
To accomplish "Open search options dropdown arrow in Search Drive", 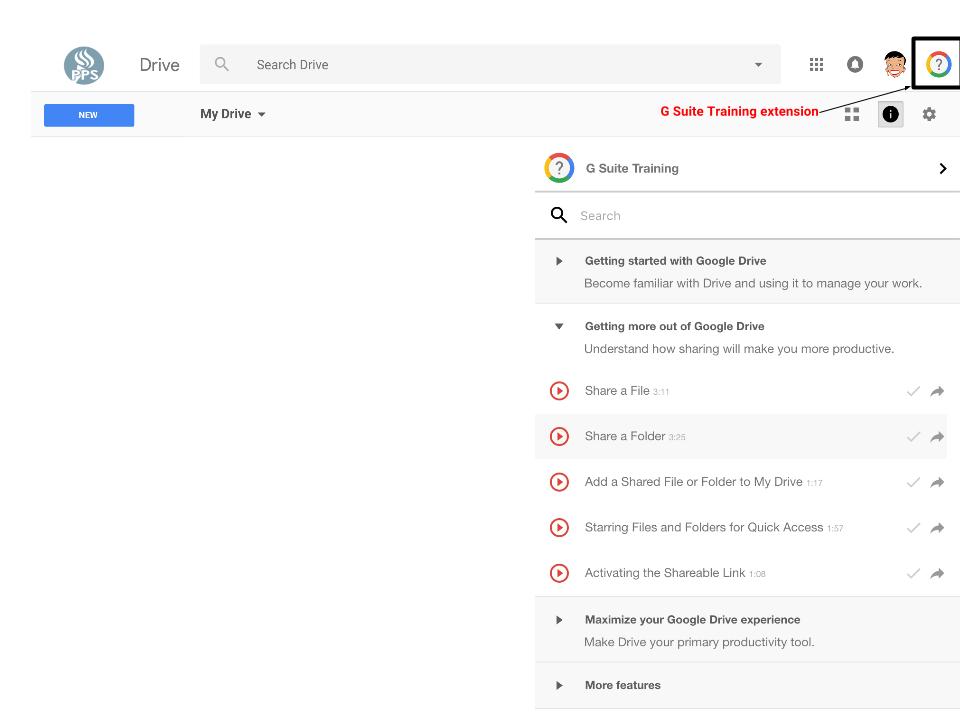I will click(x=758, y=65).
